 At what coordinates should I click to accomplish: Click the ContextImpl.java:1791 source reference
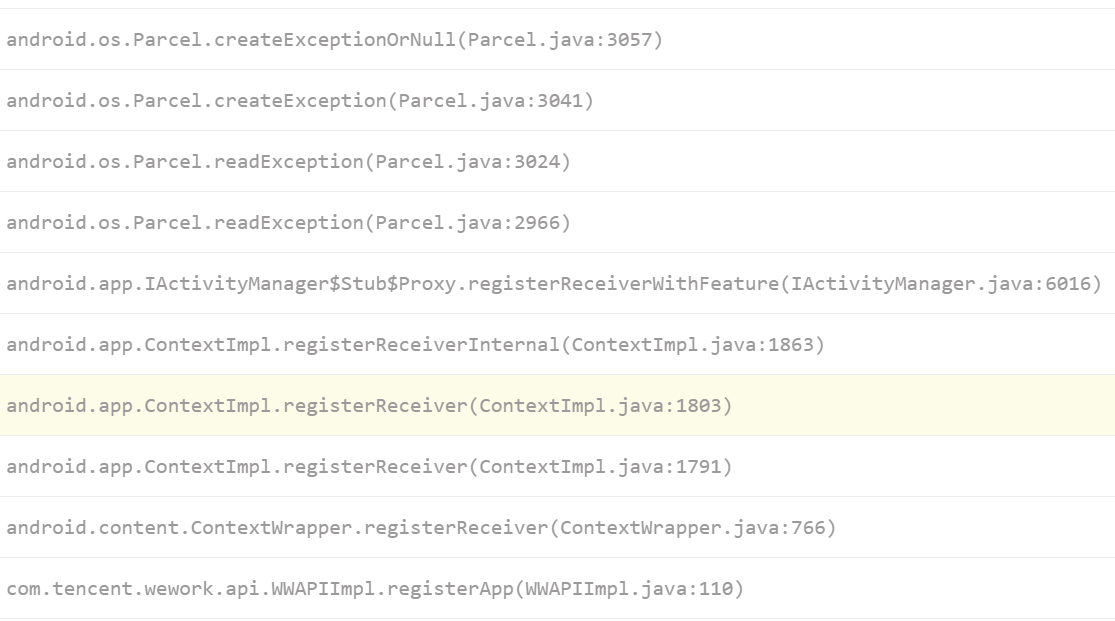click(x=601, y=467)
